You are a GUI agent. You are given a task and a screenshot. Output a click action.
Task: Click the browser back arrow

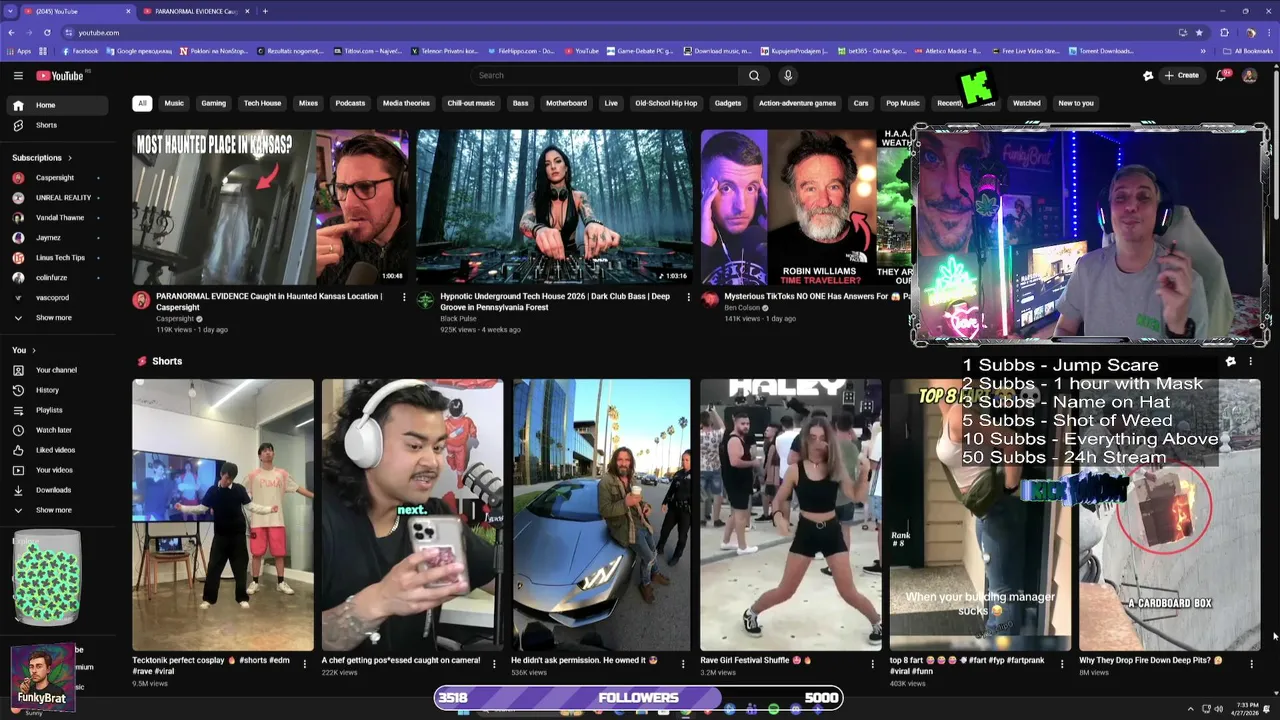click(11, 32)
